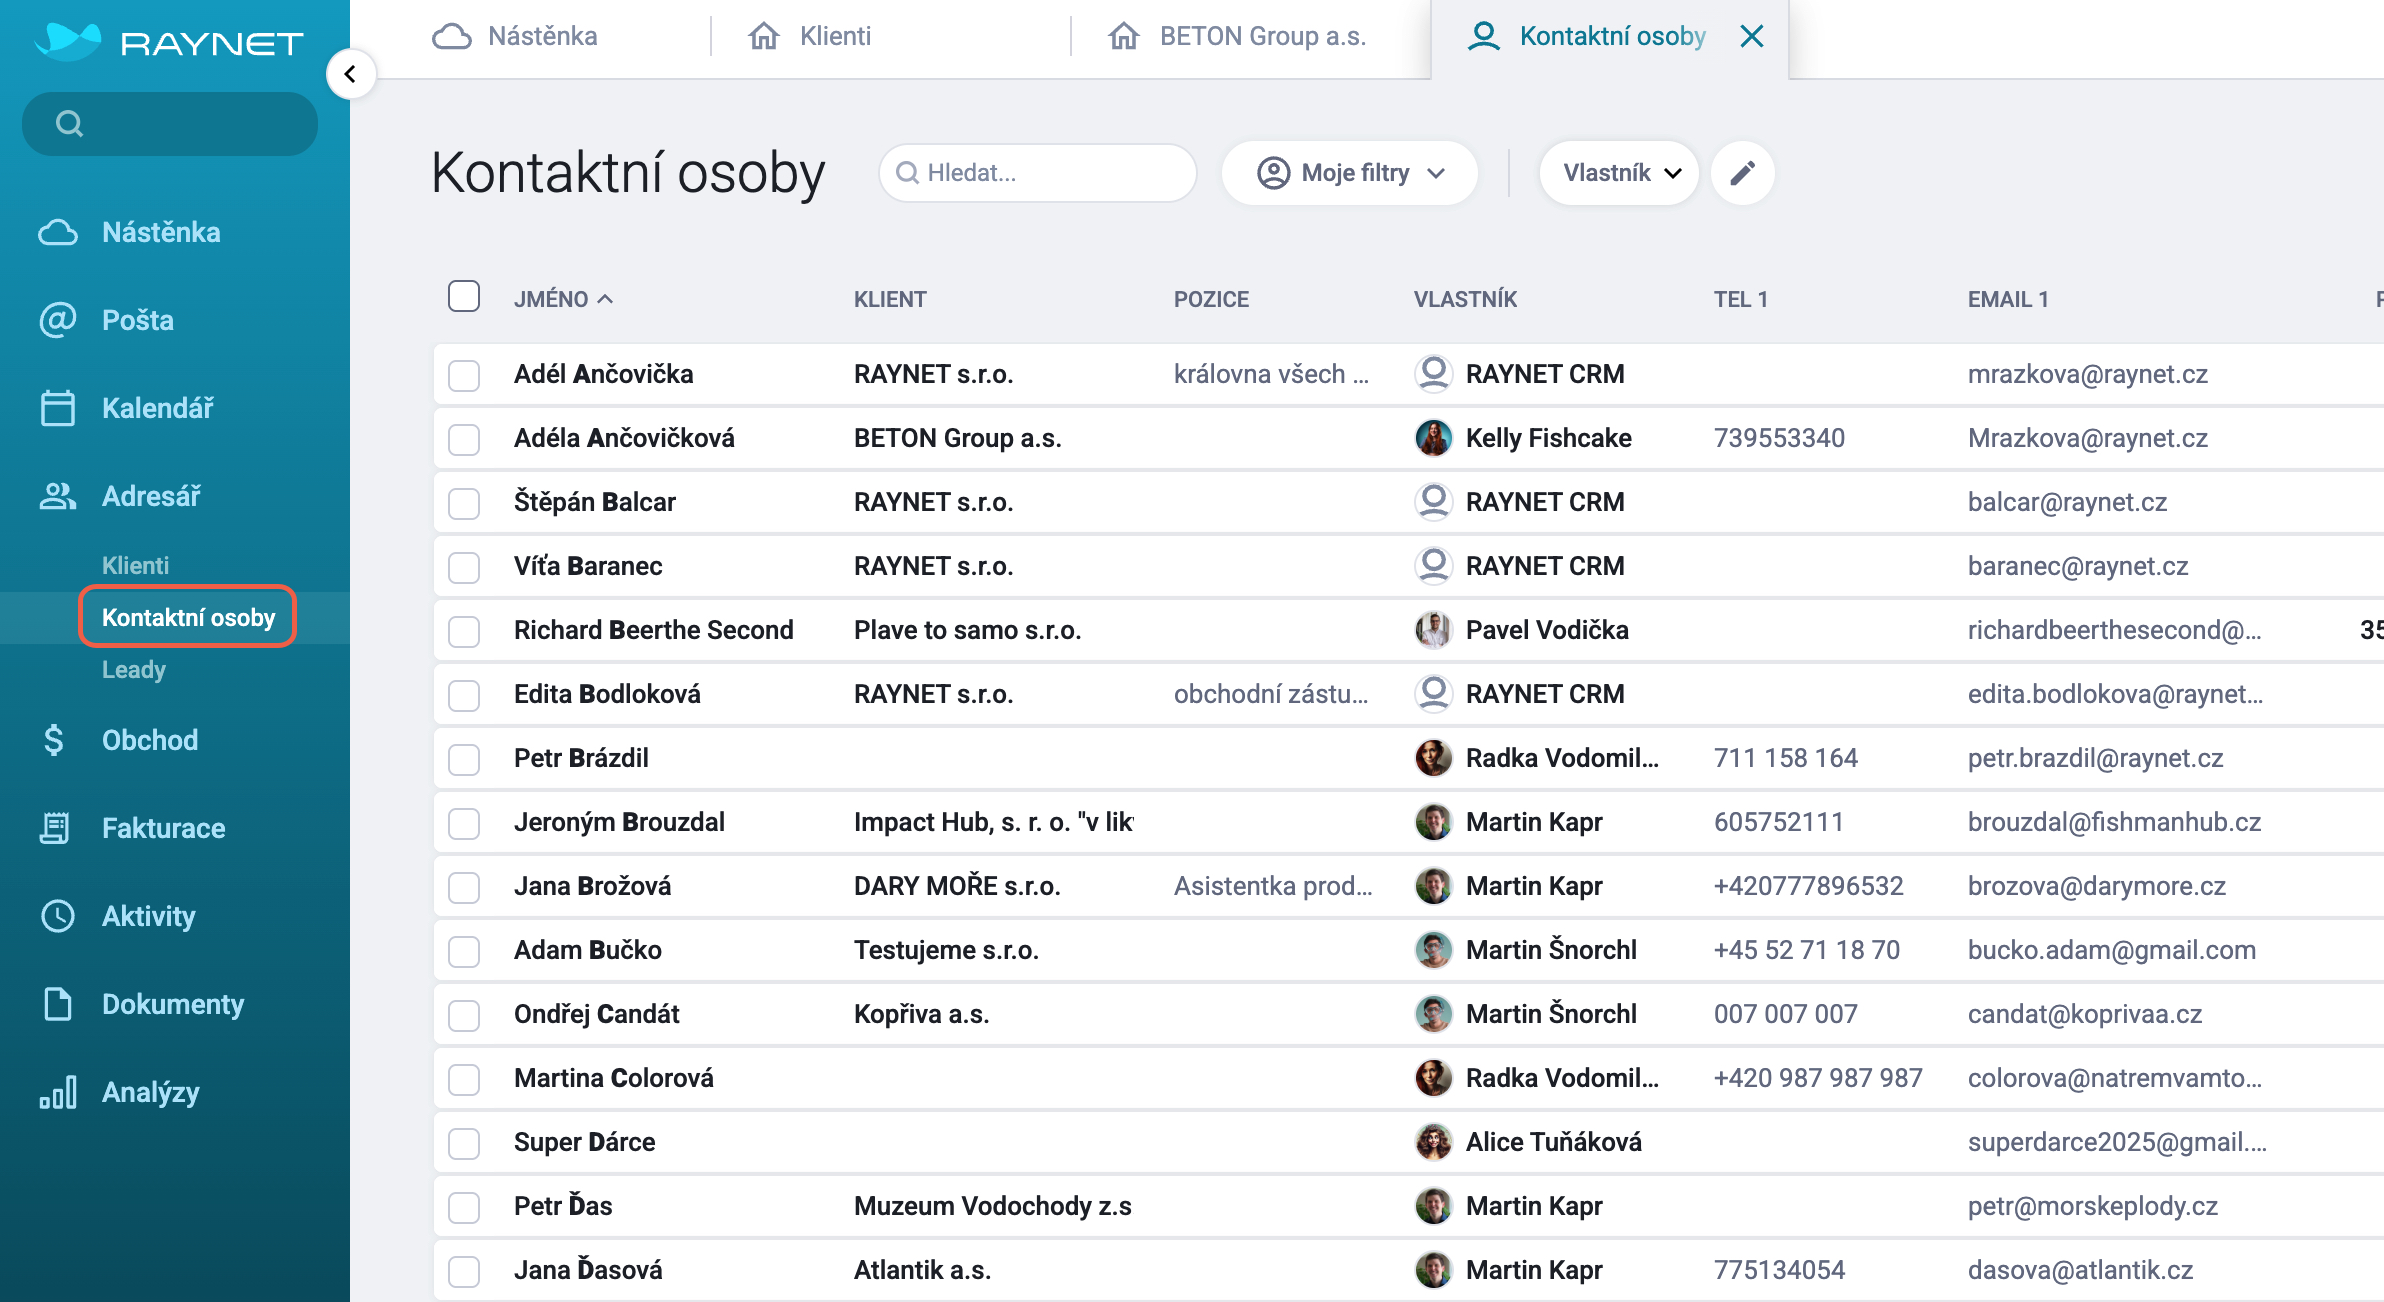Image resolution: width=2384 pixels, height=1302 pixels.
Task: Open client DARY MOŘE s.r.o.
Action: (x=957, y=886)
